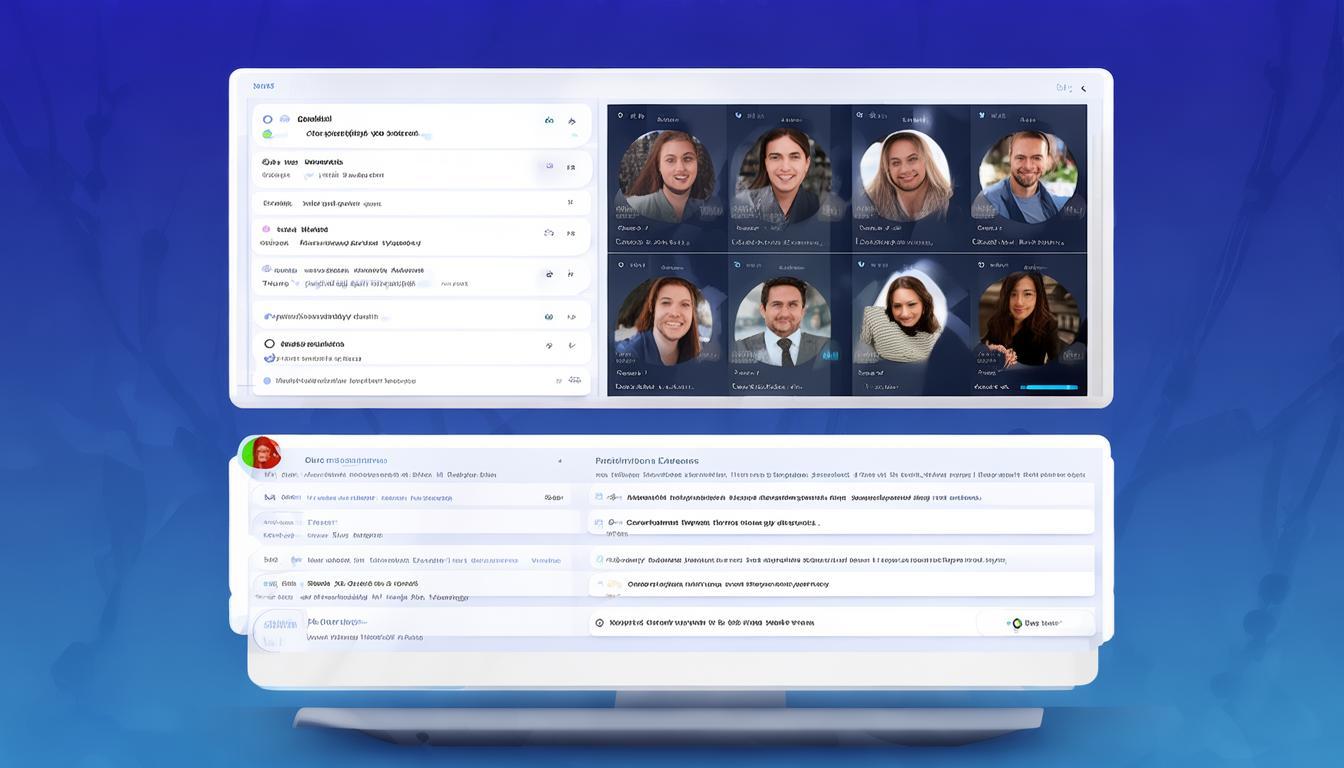Click the blue progress bar under the last portrait tile

(x=1051, y=387)
